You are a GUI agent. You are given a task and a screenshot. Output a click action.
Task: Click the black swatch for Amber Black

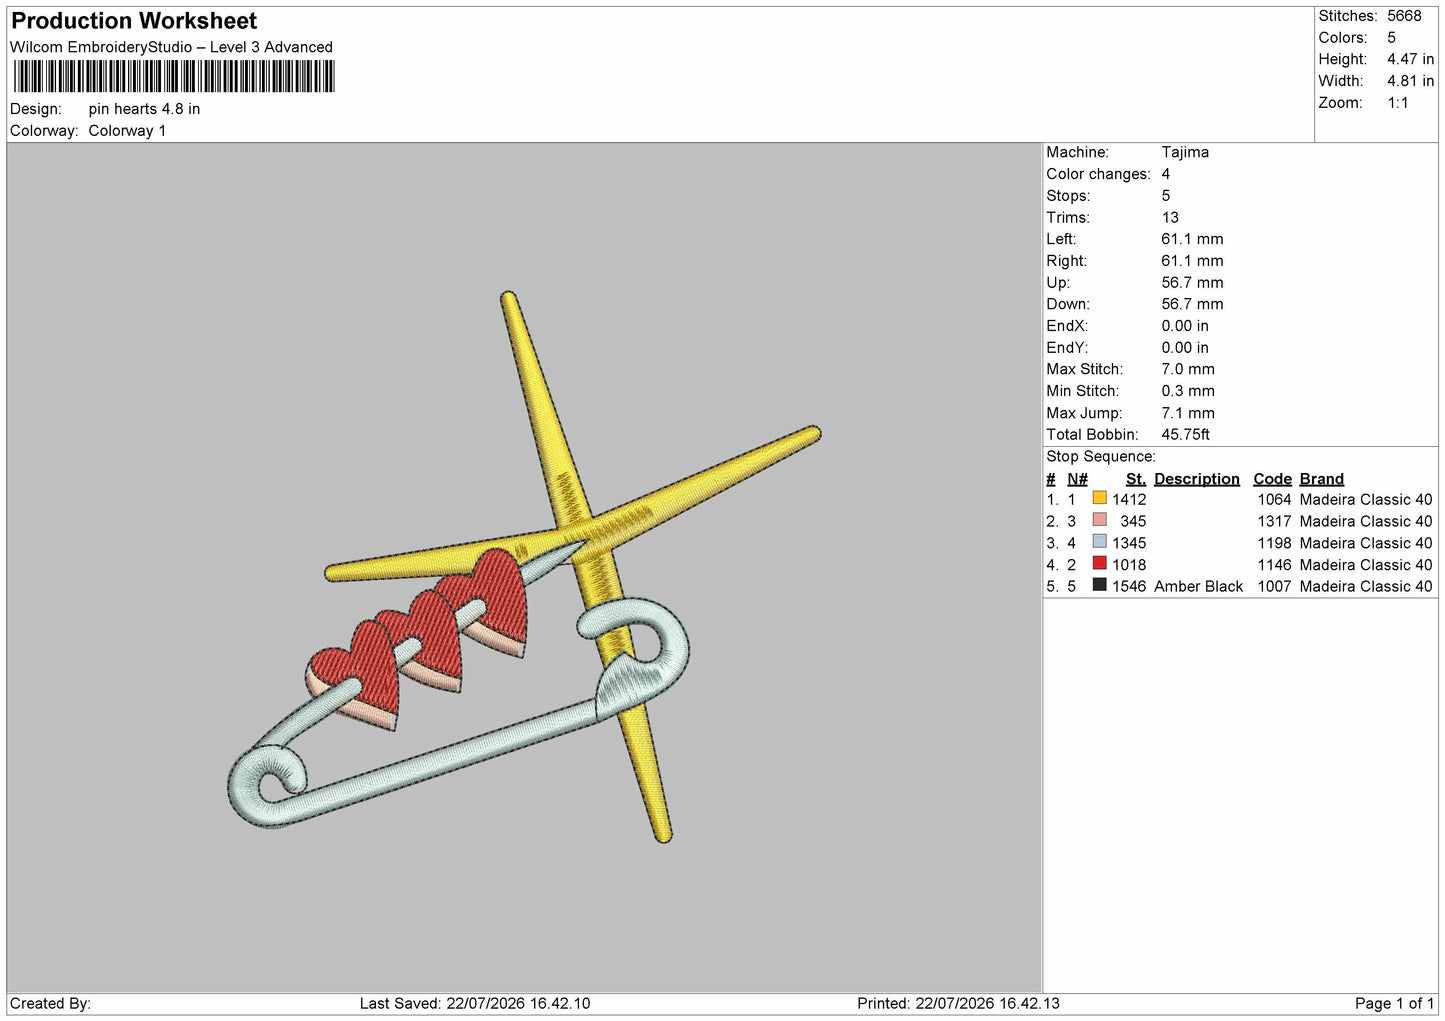pyautogui.click(x=1100, y=585)
